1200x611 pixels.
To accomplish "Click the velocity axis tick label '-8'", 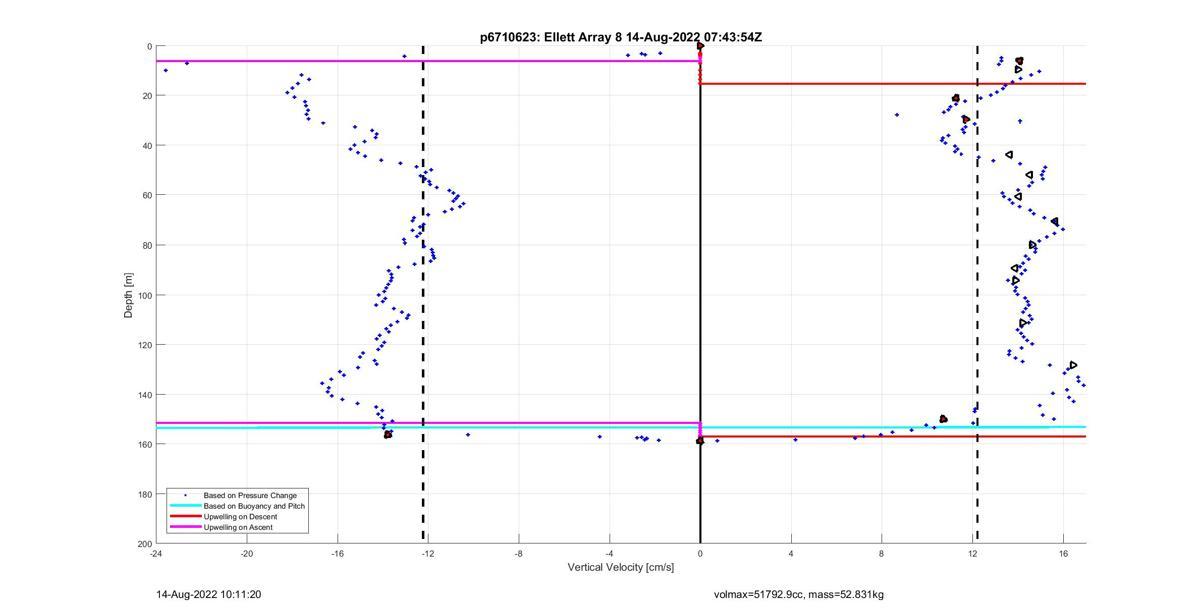I will coord(518,553).
